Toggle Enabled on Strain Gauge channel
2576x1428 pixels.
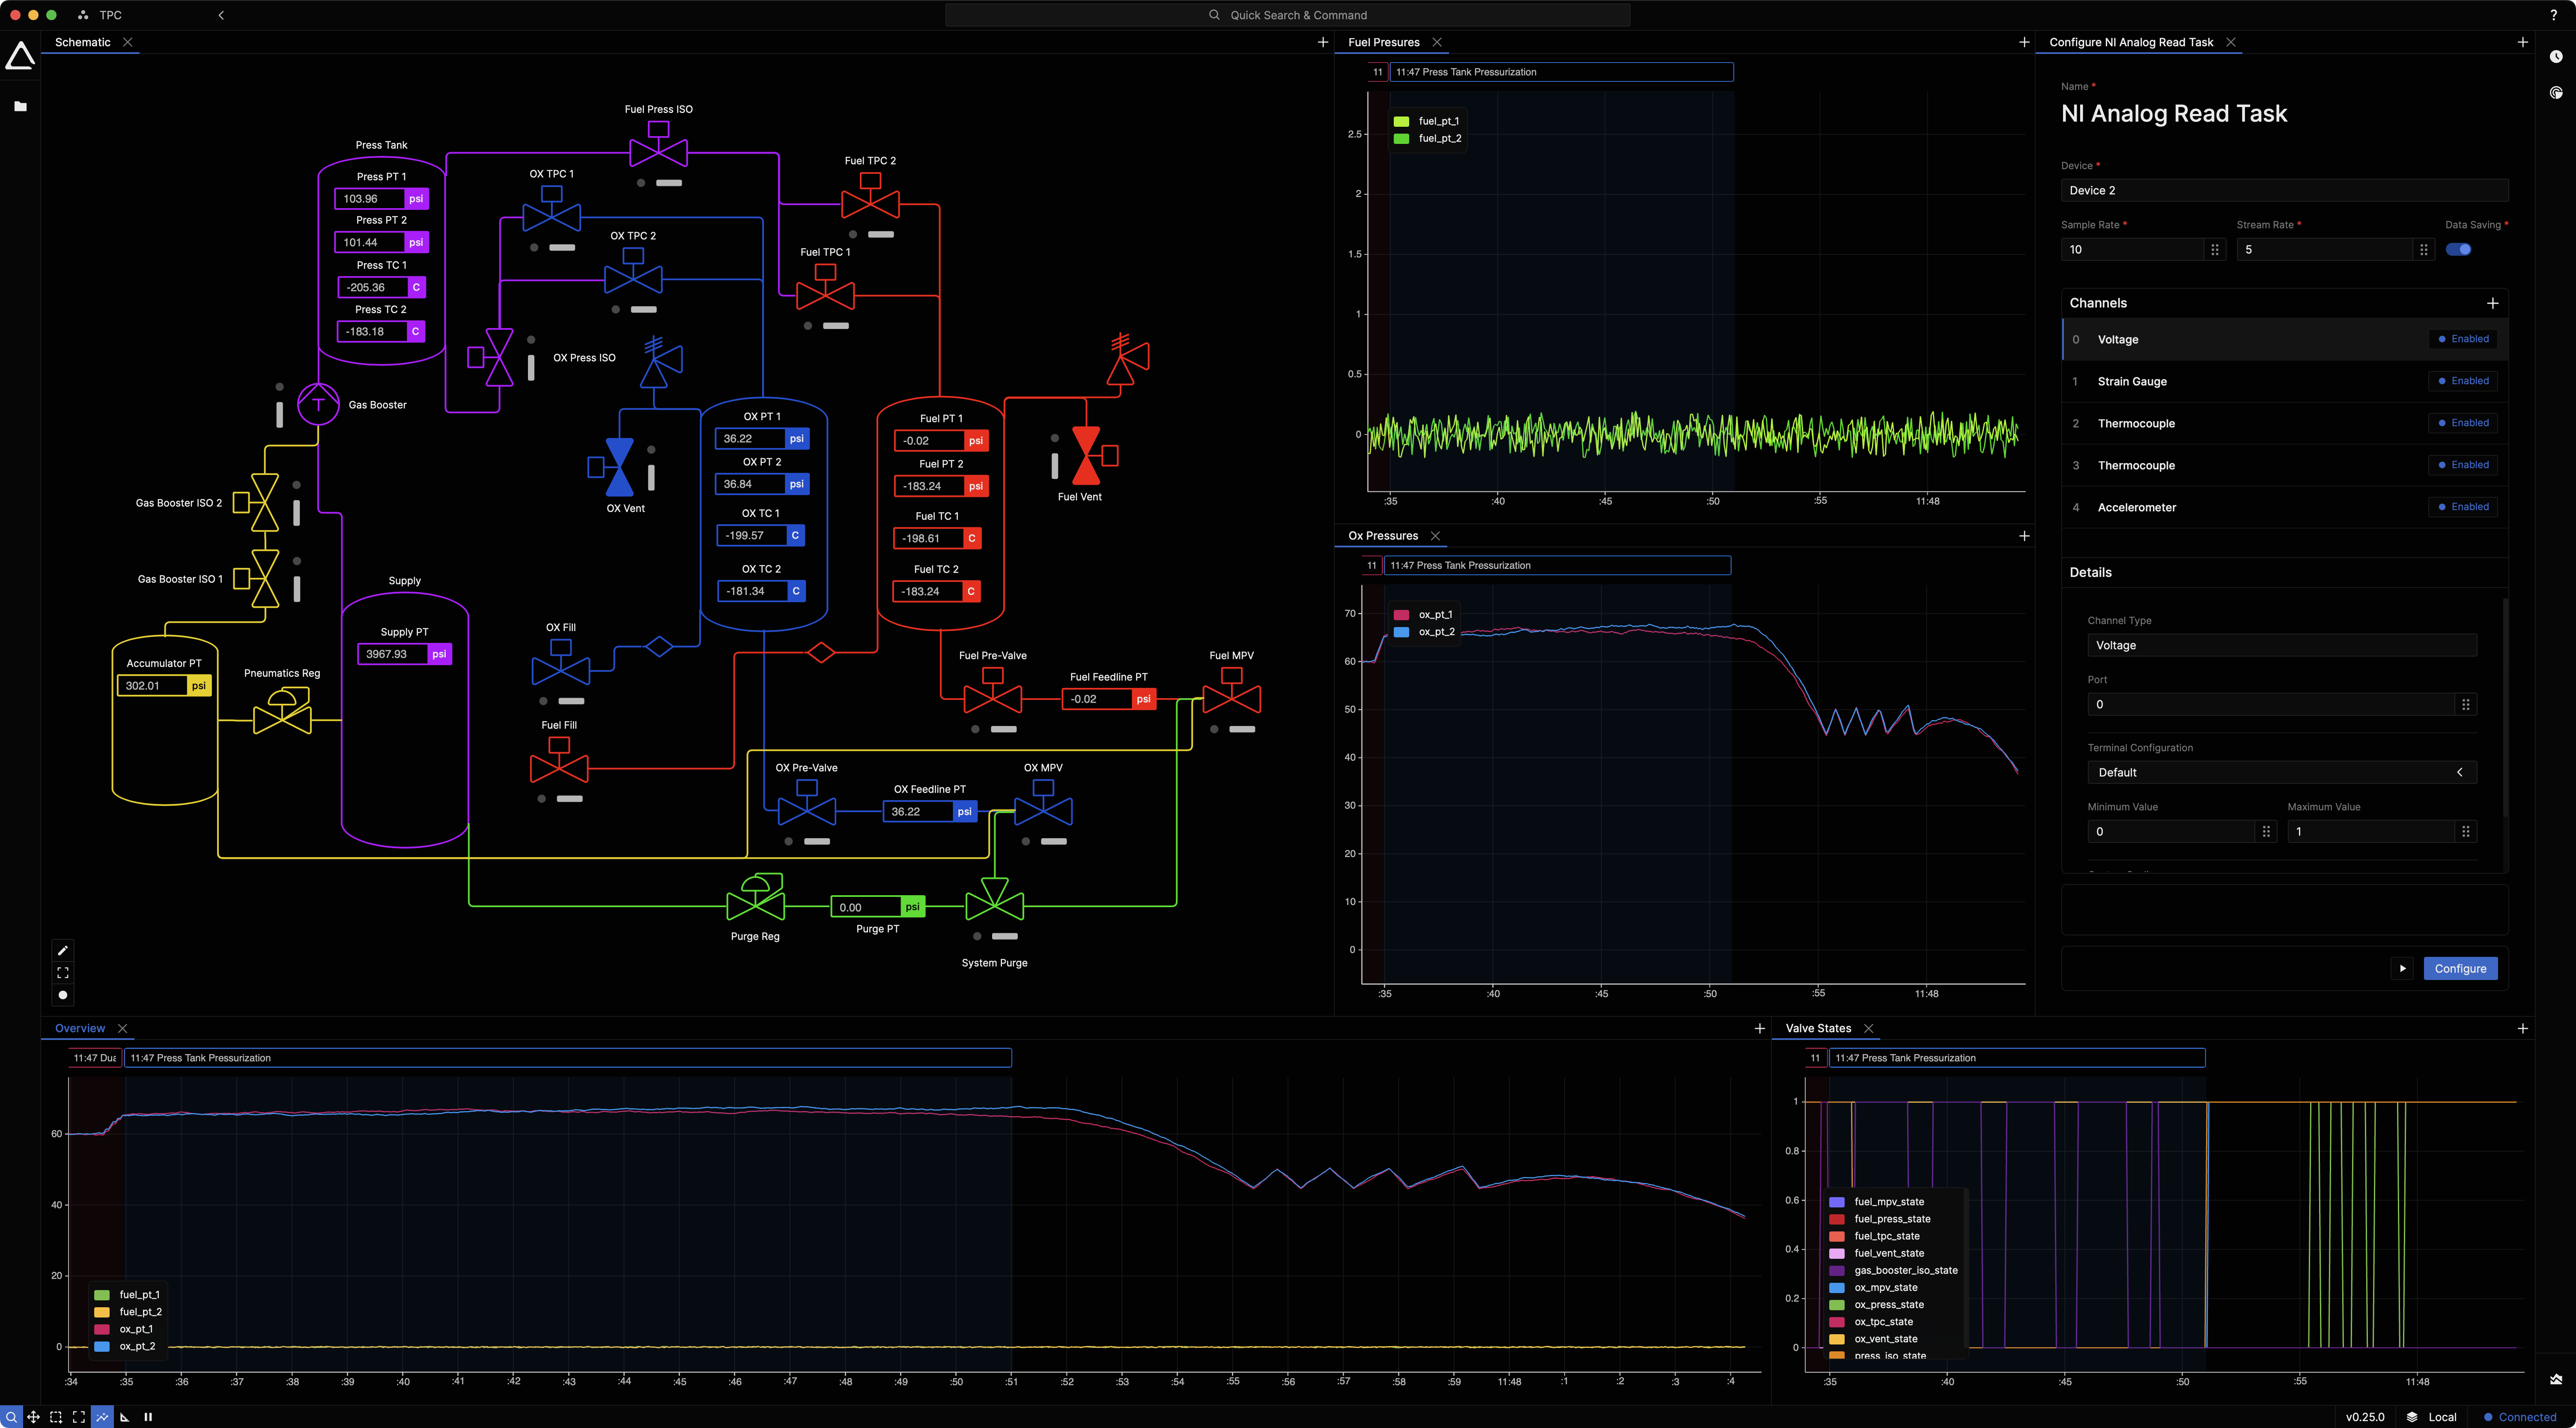[x=2463, y=381]
